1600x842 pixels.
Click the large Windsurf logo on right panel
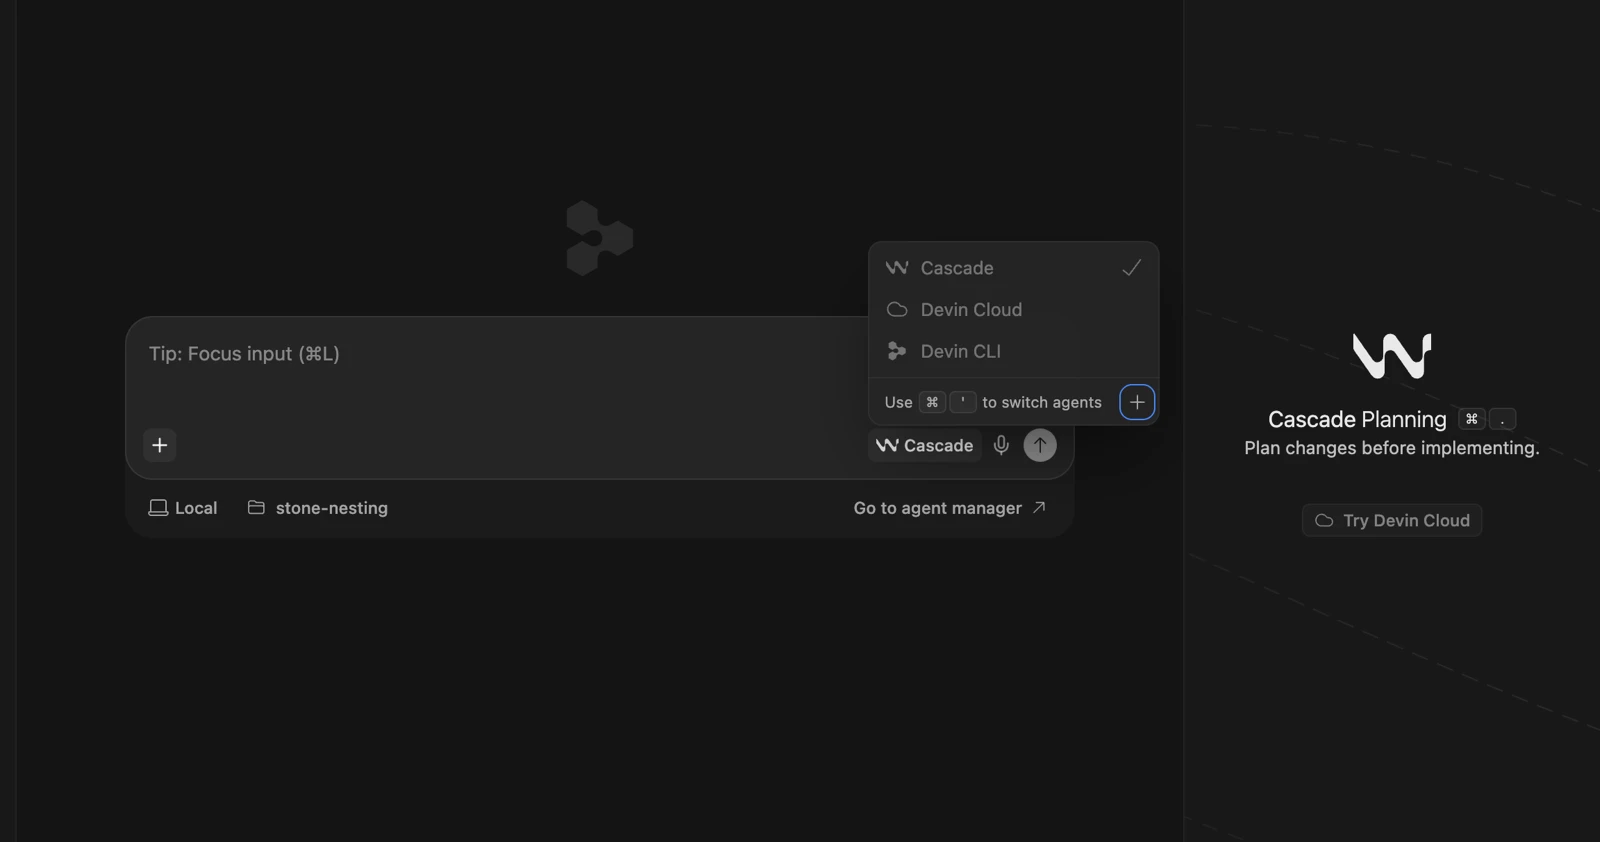pyautogui.click(x=1392, y=356)
